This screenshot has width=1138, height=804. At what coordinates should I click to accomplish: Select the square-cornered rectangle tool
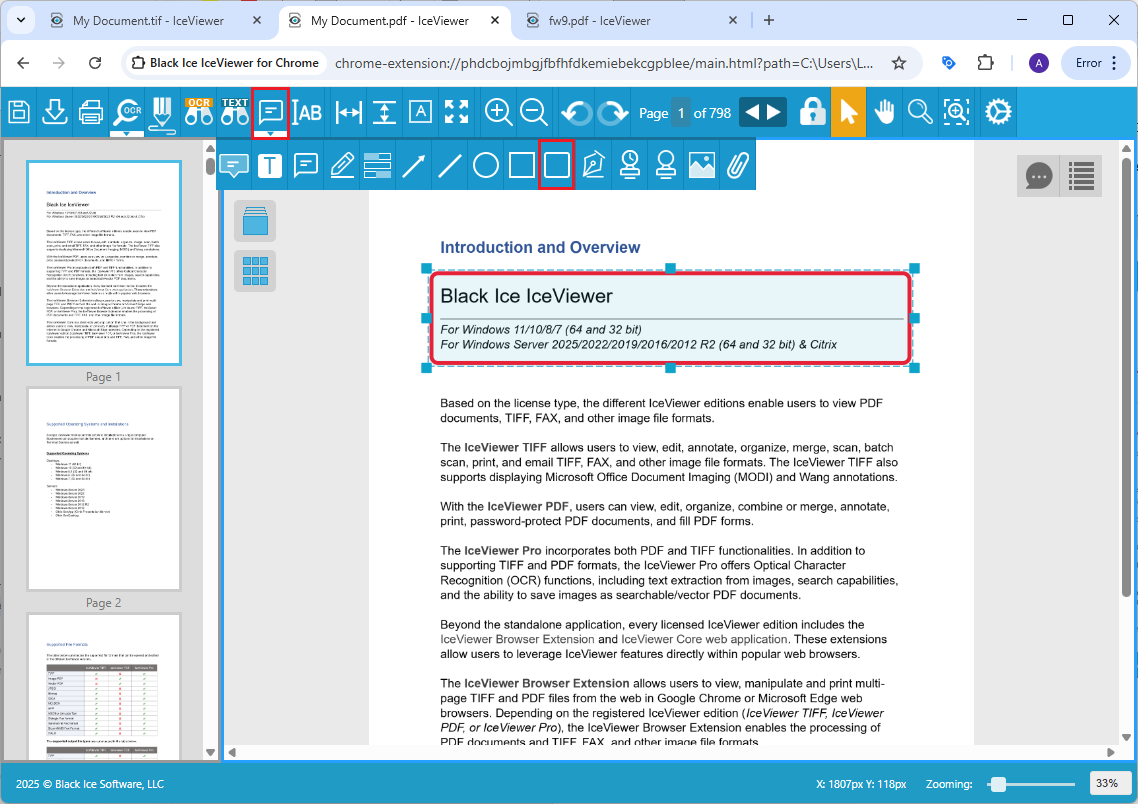[x=522, y=165]
